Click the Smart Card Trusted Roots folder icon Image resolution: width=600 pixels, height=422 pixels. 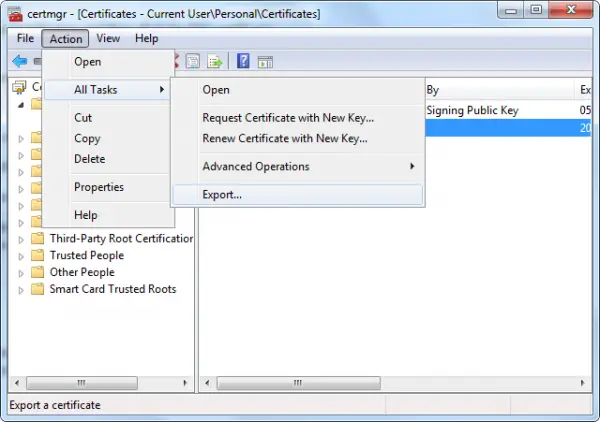point(37,288)
